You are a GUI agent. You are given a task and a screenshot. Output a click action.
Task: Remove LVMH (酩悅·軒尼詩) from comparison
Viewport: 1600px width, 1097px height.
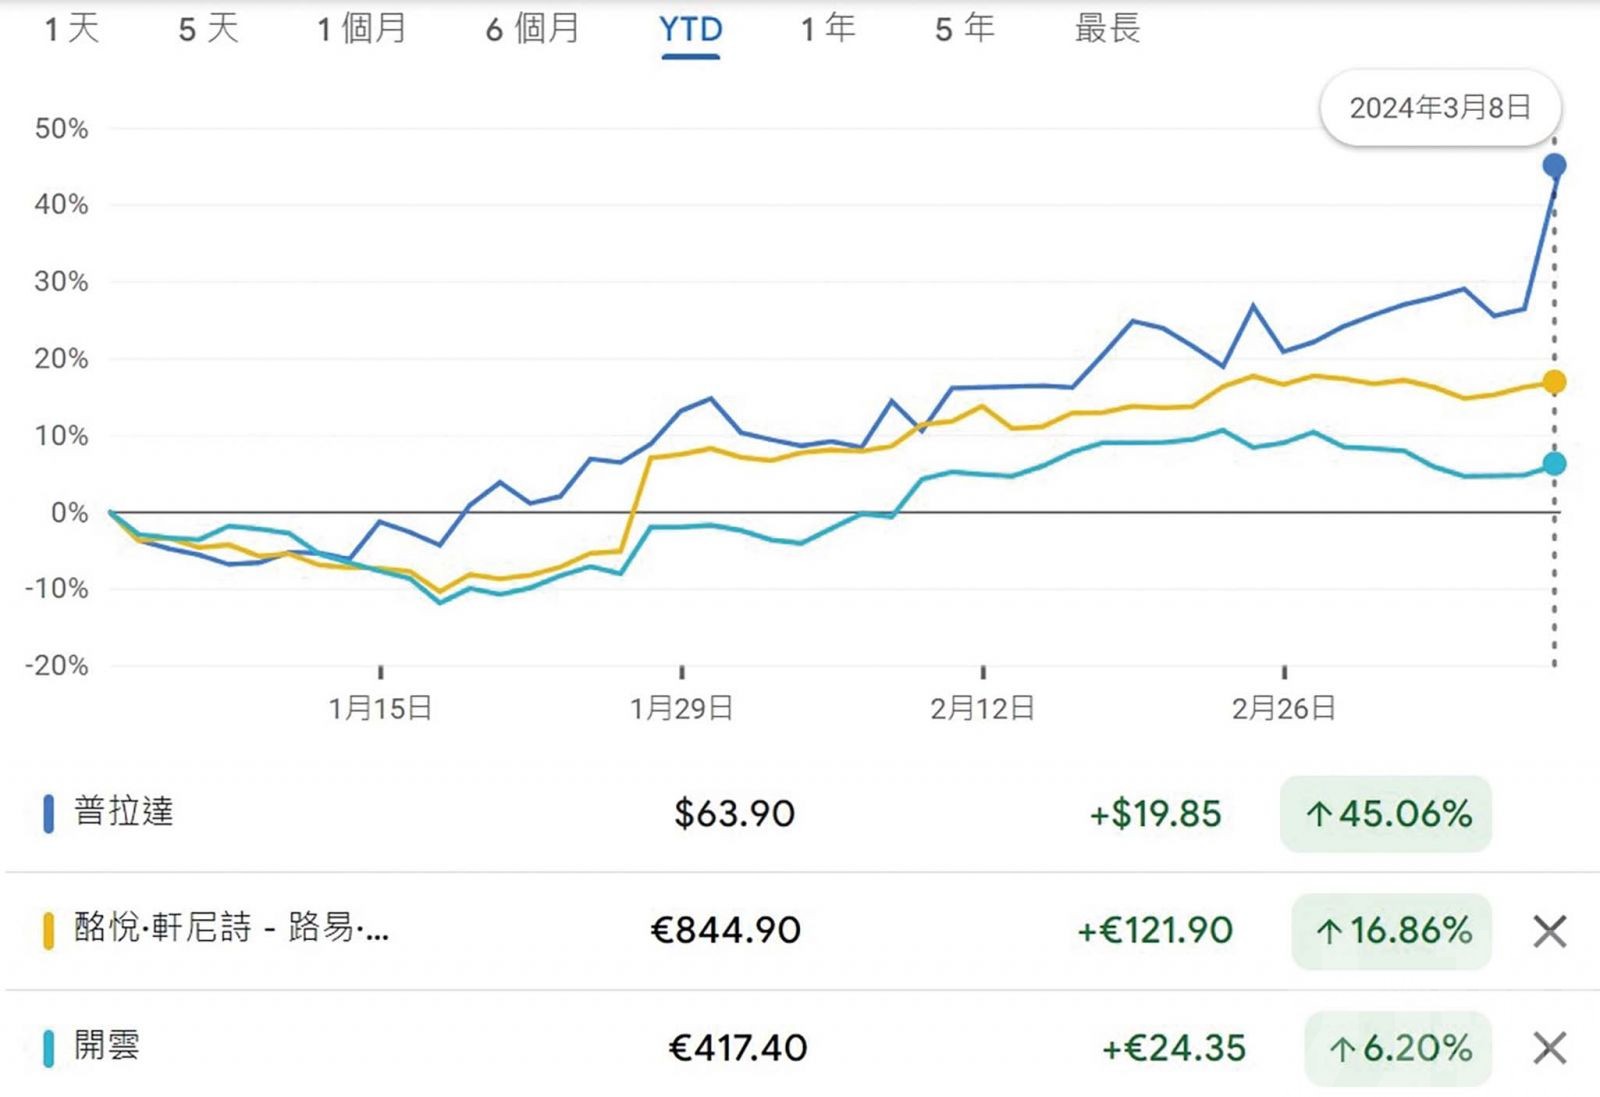(x=1549, y=931)
